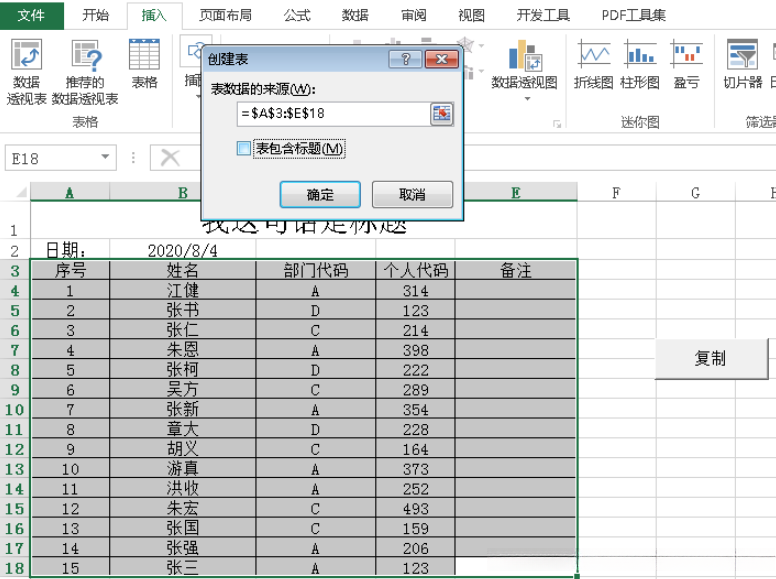Screen dimensions: 776x579
Task: Click the 复制 button on the sheet
Action: tap(711, 358)
